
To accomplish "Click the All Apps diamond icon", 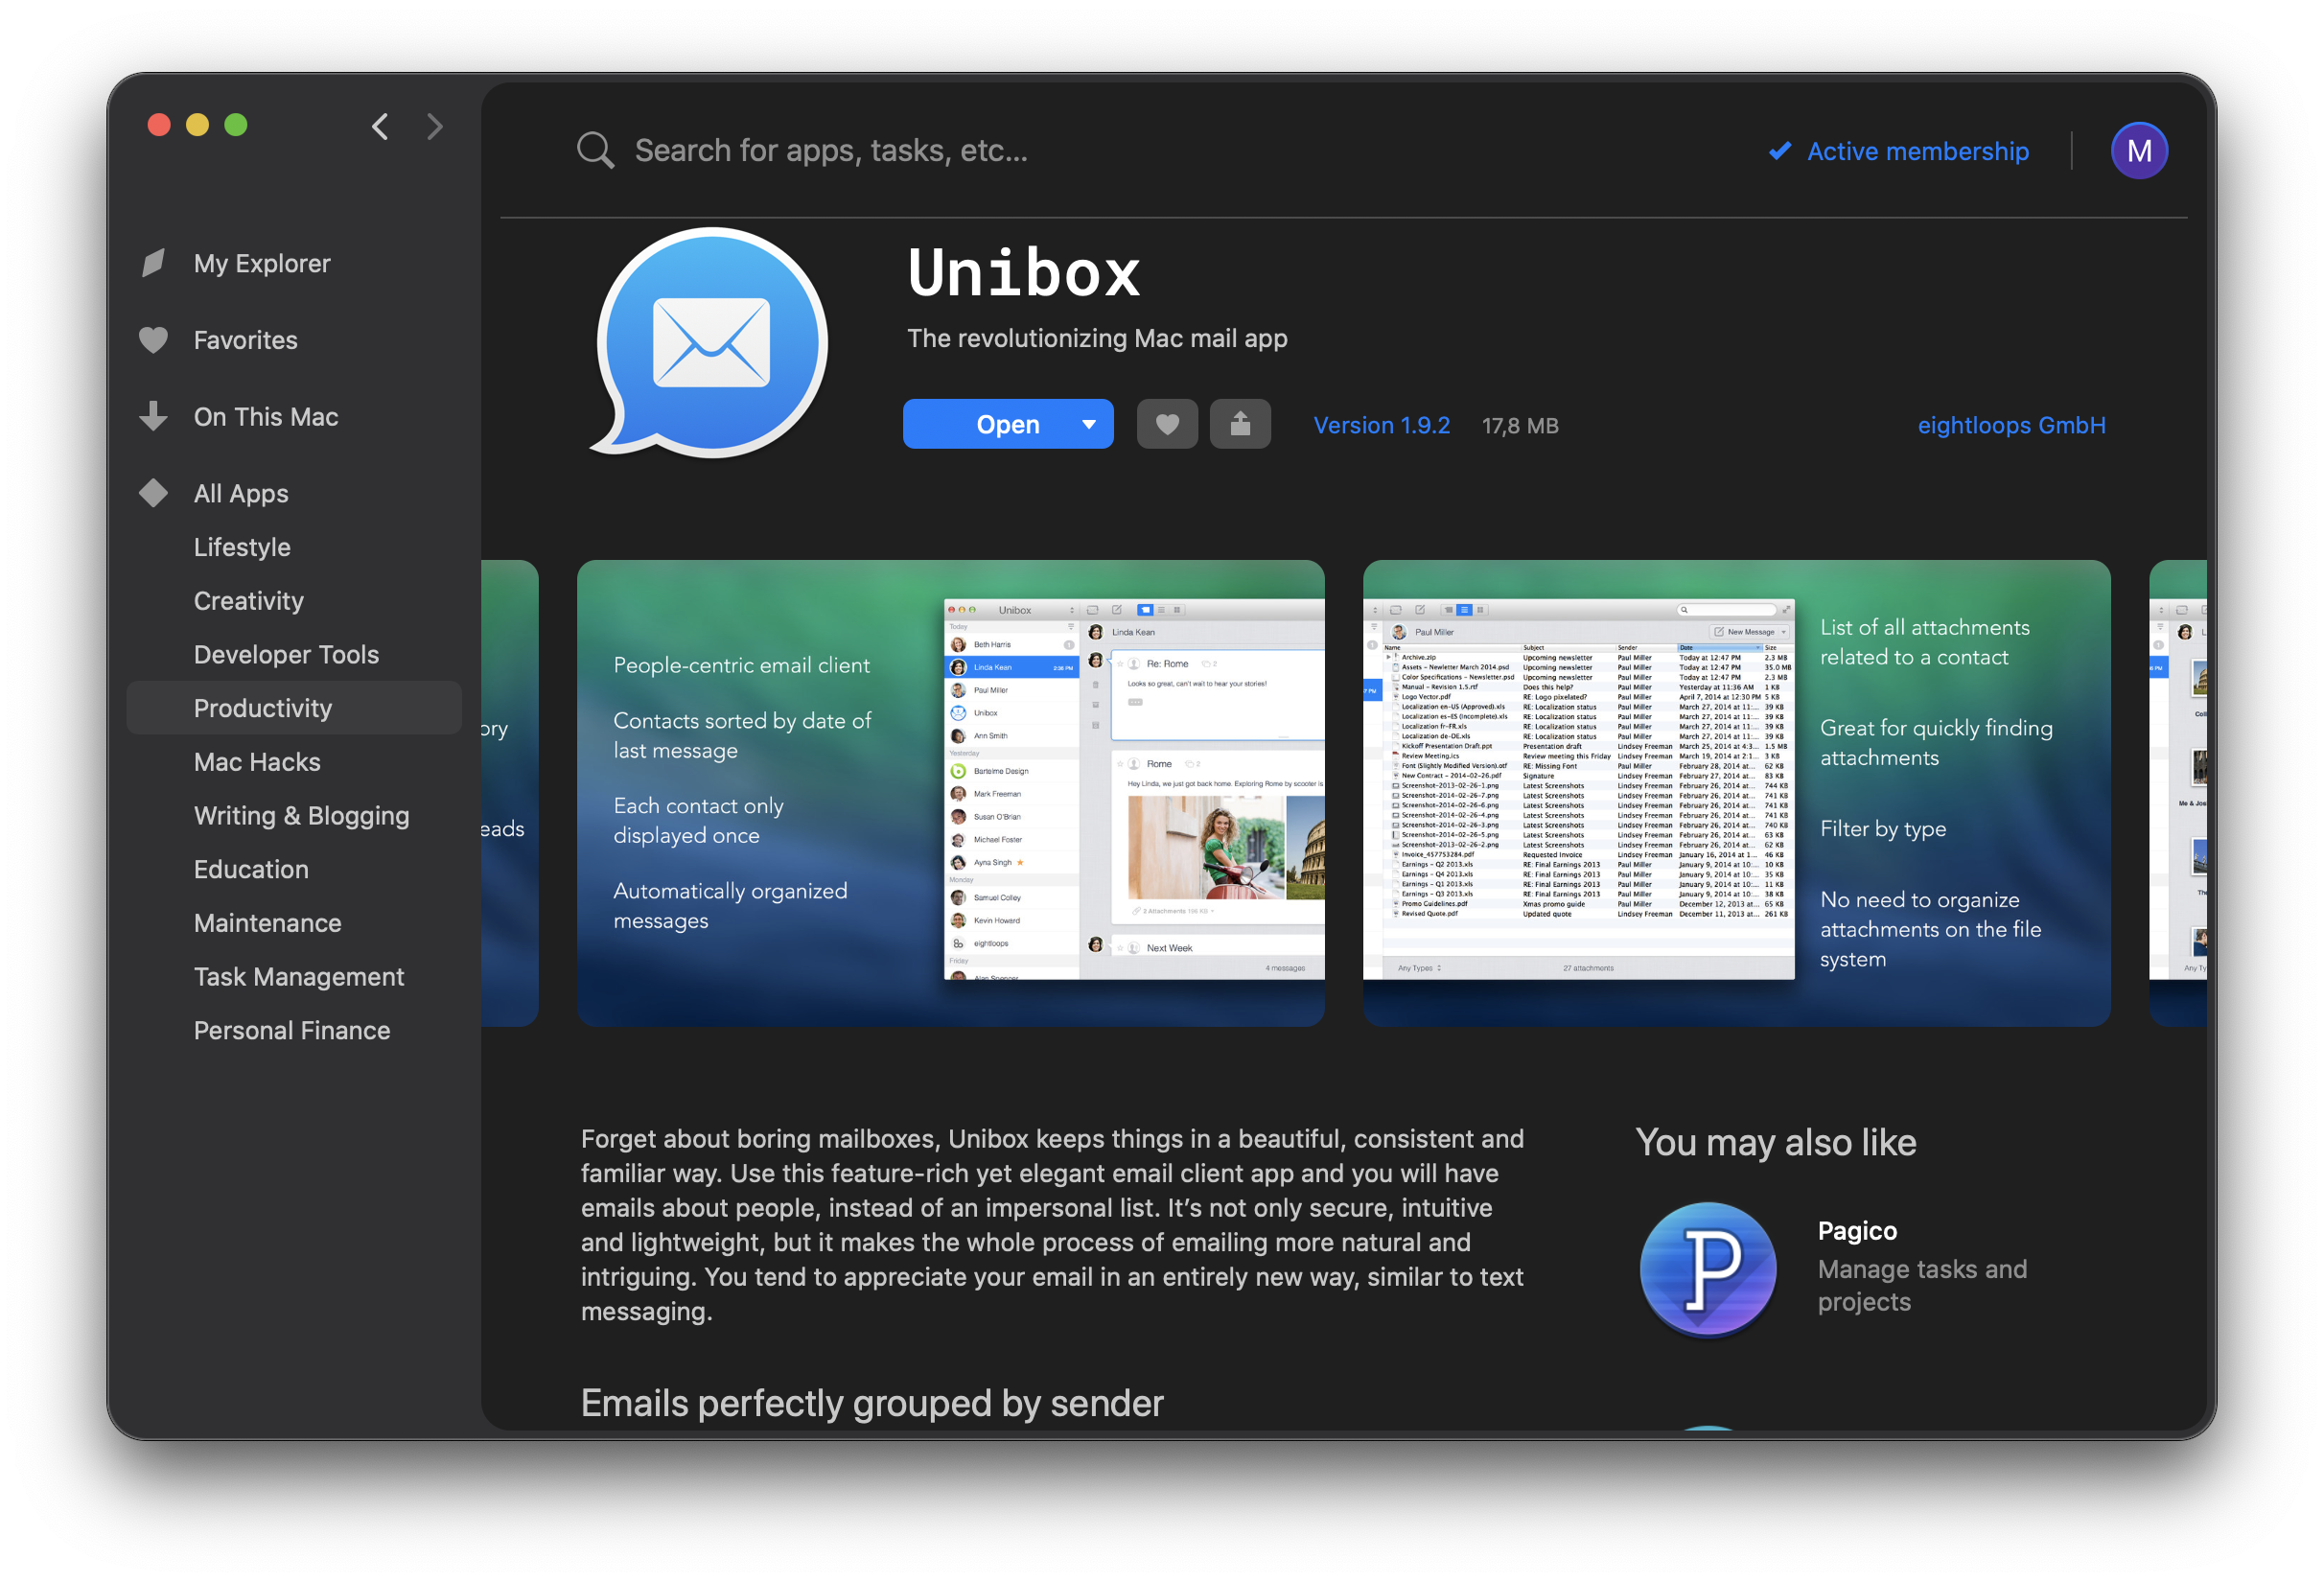I will click(153, 493).
